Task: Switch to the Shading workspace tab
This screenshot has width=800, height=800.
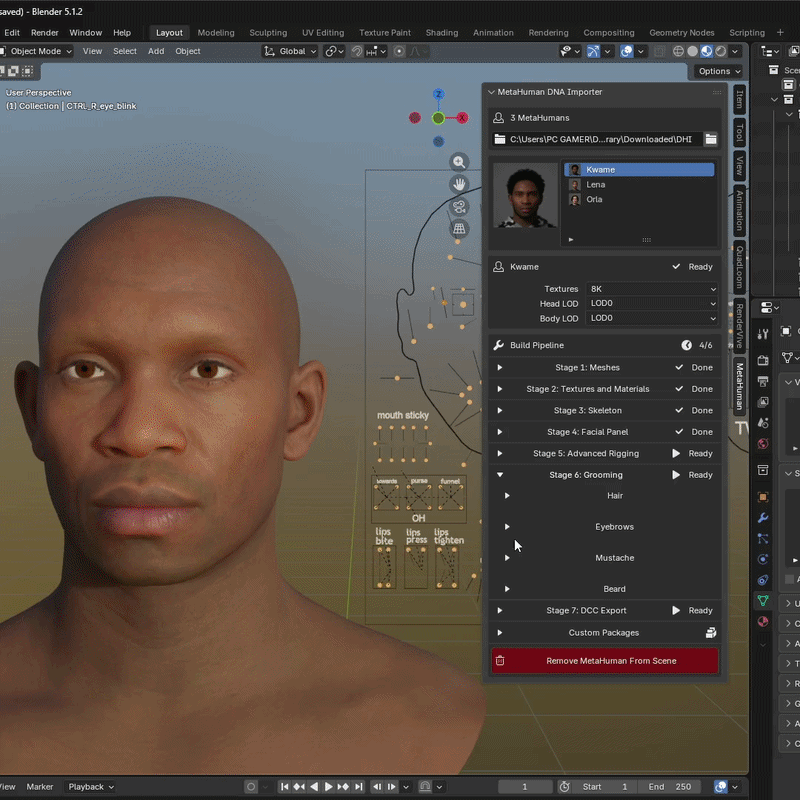Action: (442, 33)
